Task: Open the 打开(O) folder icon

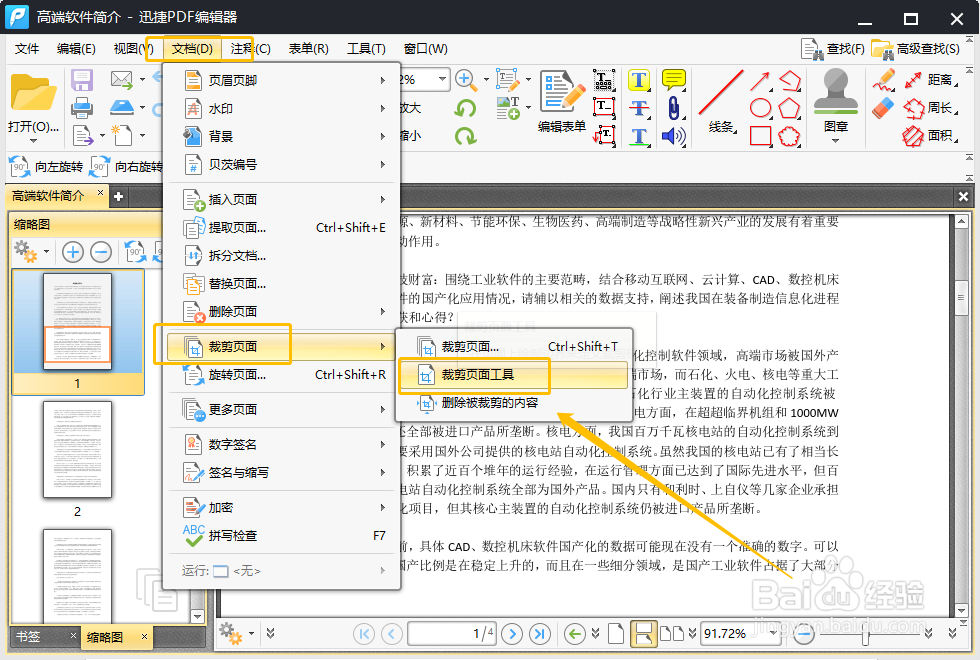Action: click(x=32, y=92)
